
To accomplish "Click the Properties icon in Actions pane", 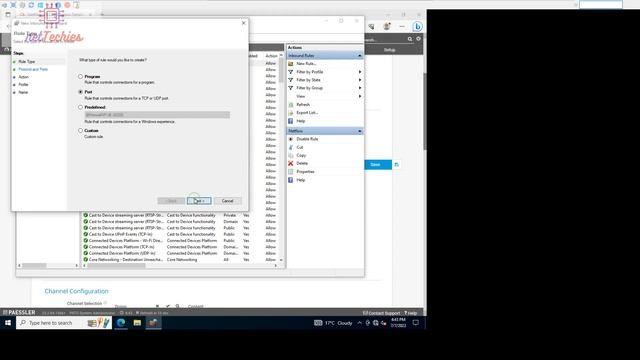I will (x=291, y=172).
